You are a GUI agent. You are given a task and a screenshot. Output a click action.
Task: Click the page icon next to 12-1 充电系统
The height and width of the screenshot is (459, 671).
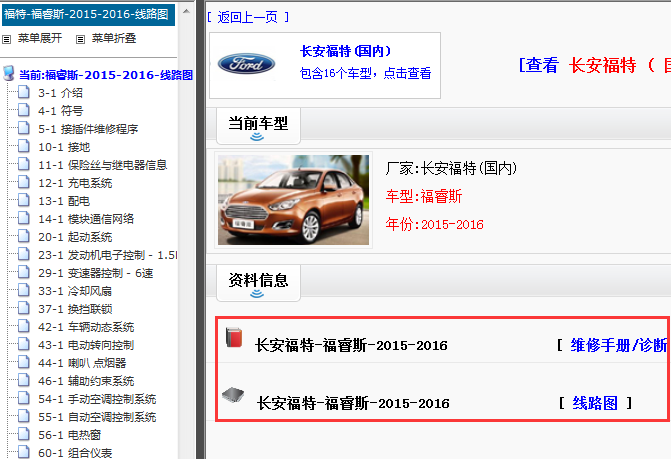click(x=24, y=182)
